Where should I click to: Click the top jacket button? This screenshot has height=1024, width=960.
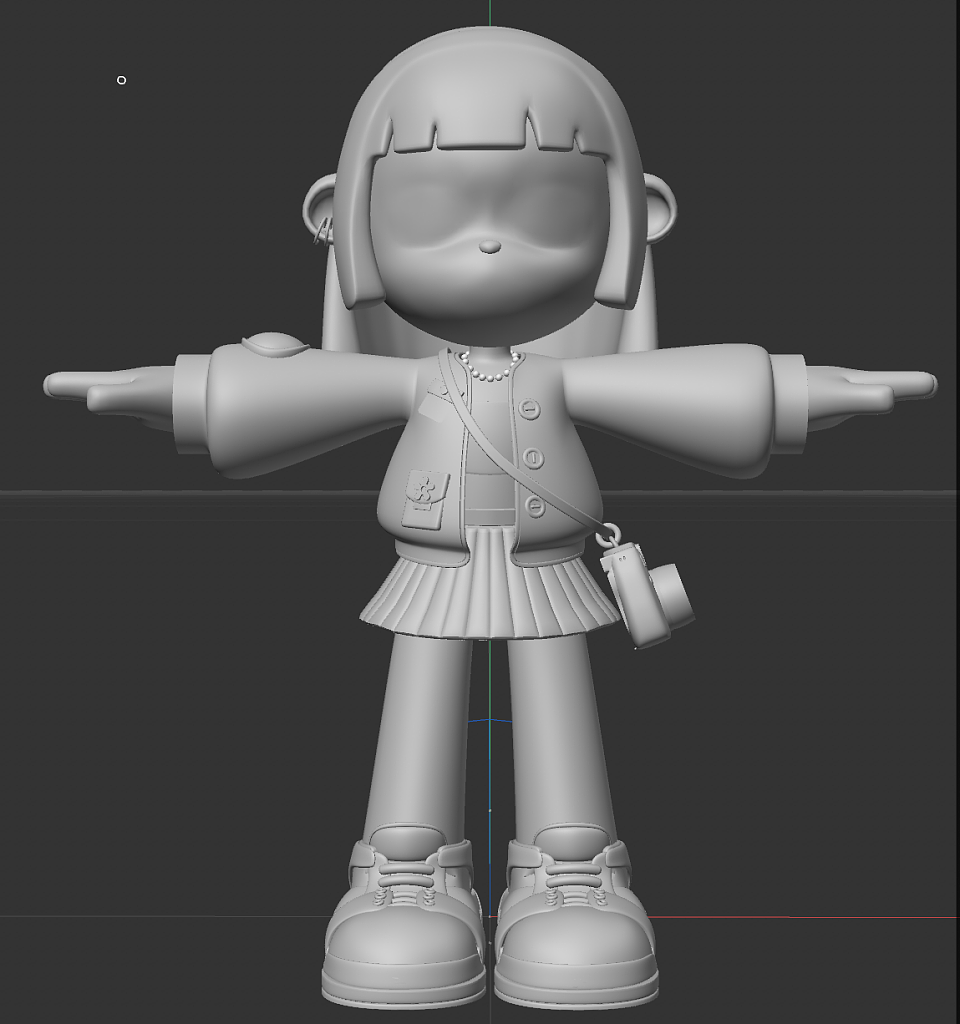(530, 409)
